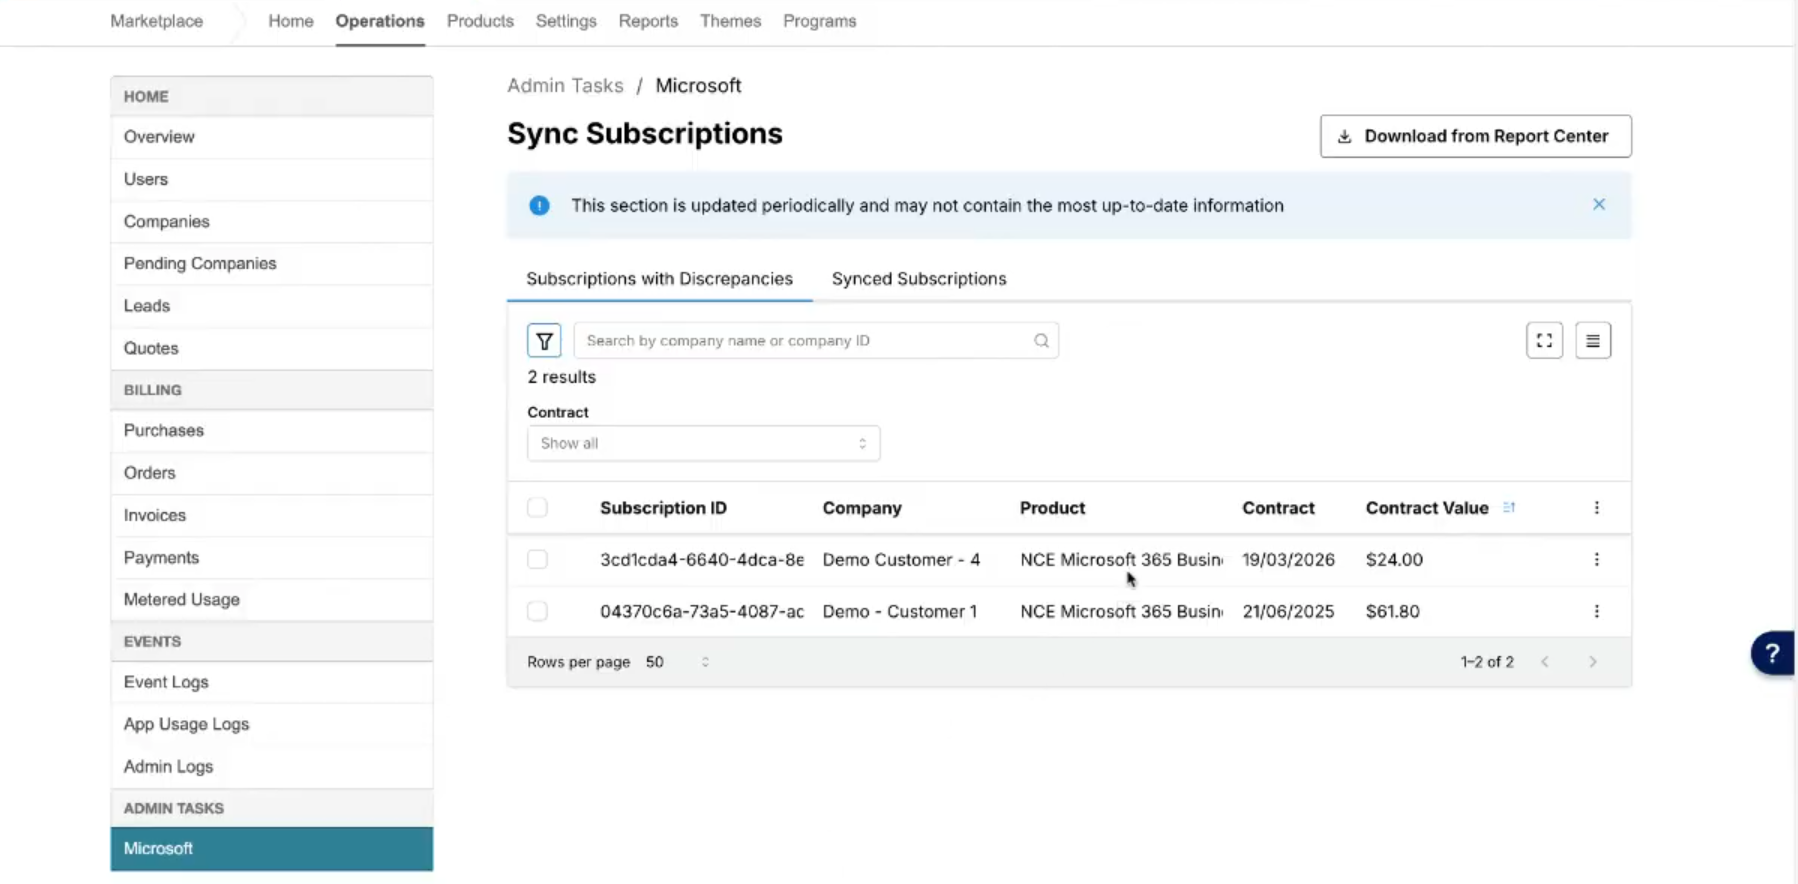The image size is (1798, 884).
Task: Select all rows checkbox in header
Action: (537, 508)
